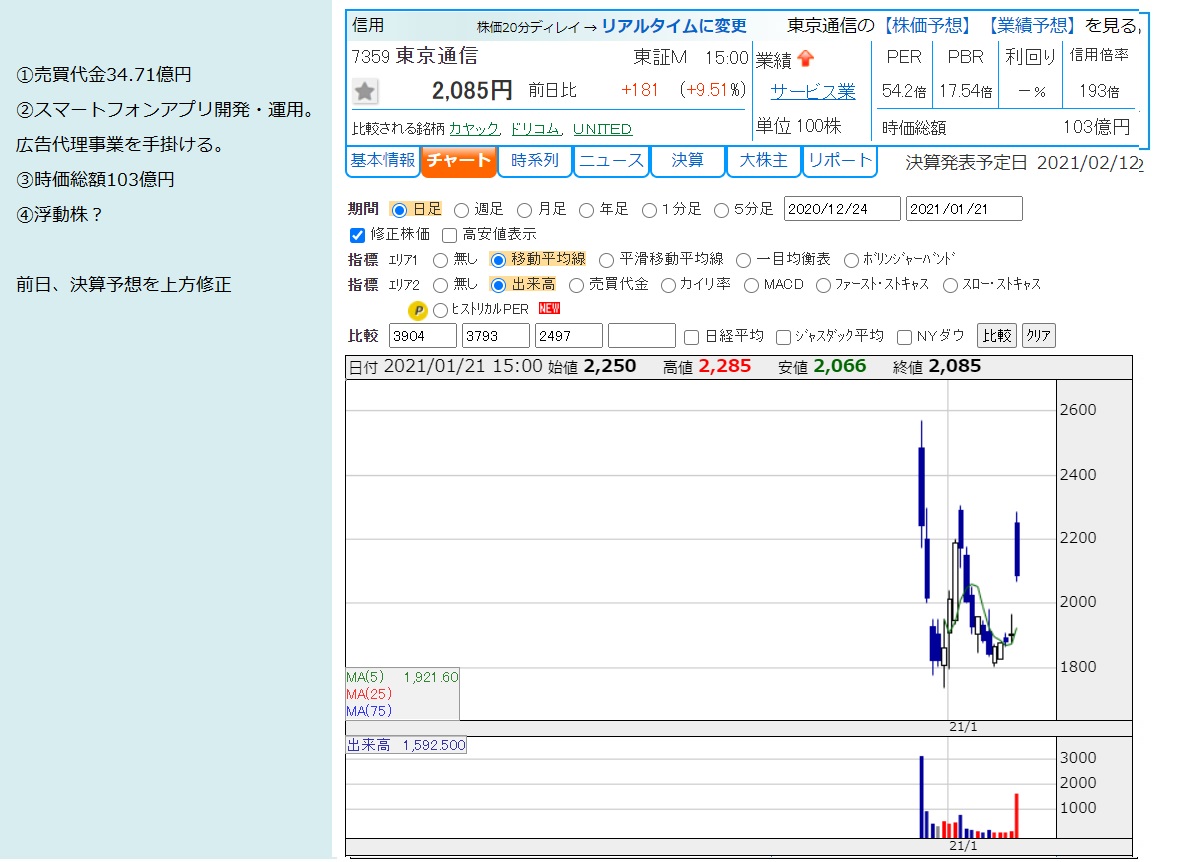Switch to the ニュース tab
The width and height of the screenshot is (1178, 862).
611,161
